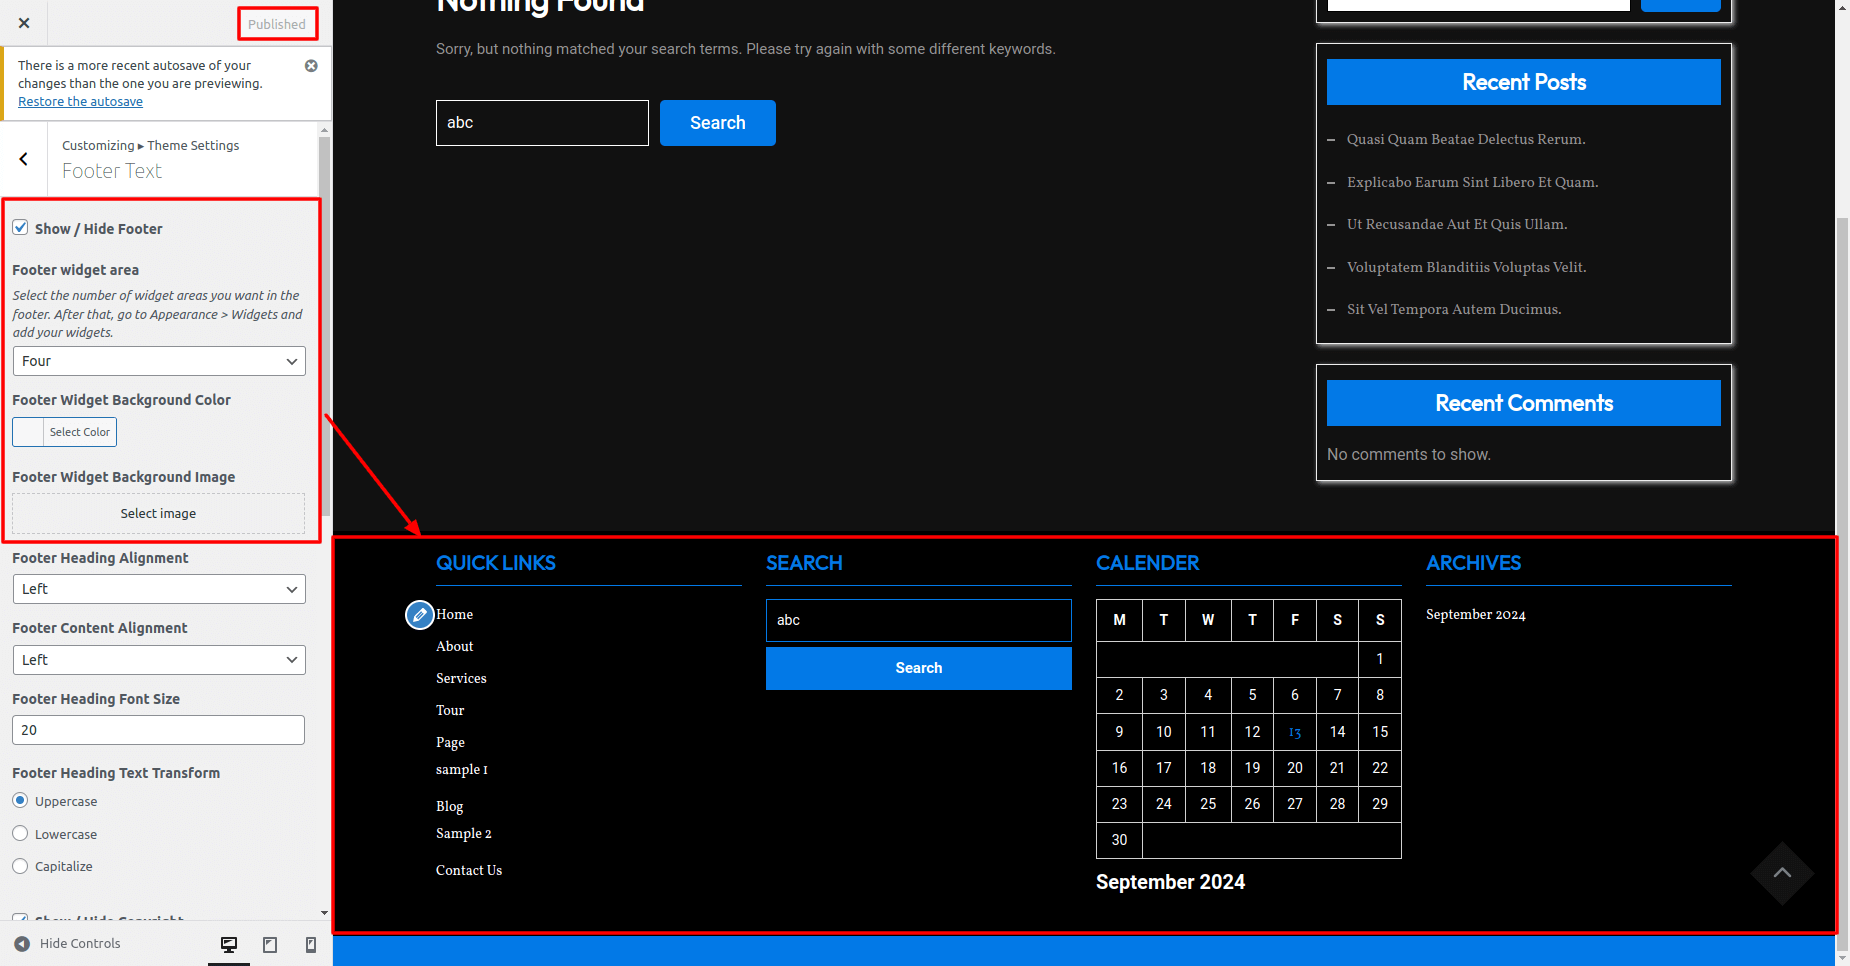This screenshot has width=1850, height=966.
Task: Open the About footer menu item
Action: pos(454,646)
